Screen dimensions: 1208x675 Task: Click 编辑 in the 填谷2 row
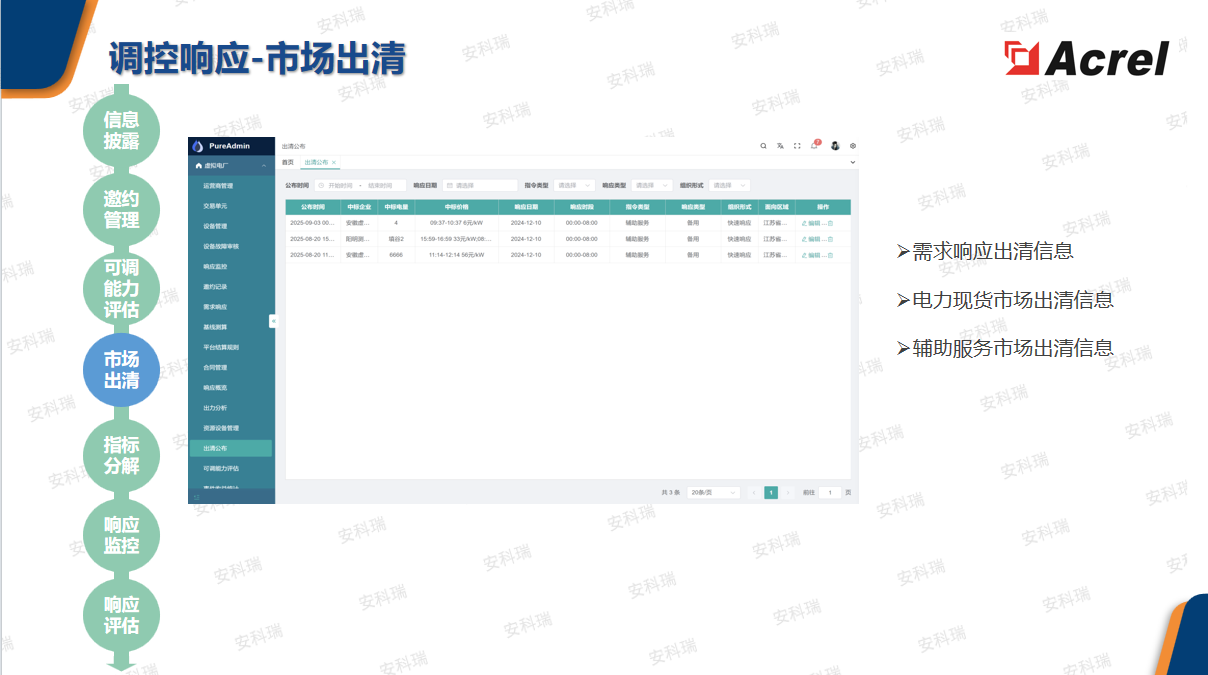pos(811,240)
